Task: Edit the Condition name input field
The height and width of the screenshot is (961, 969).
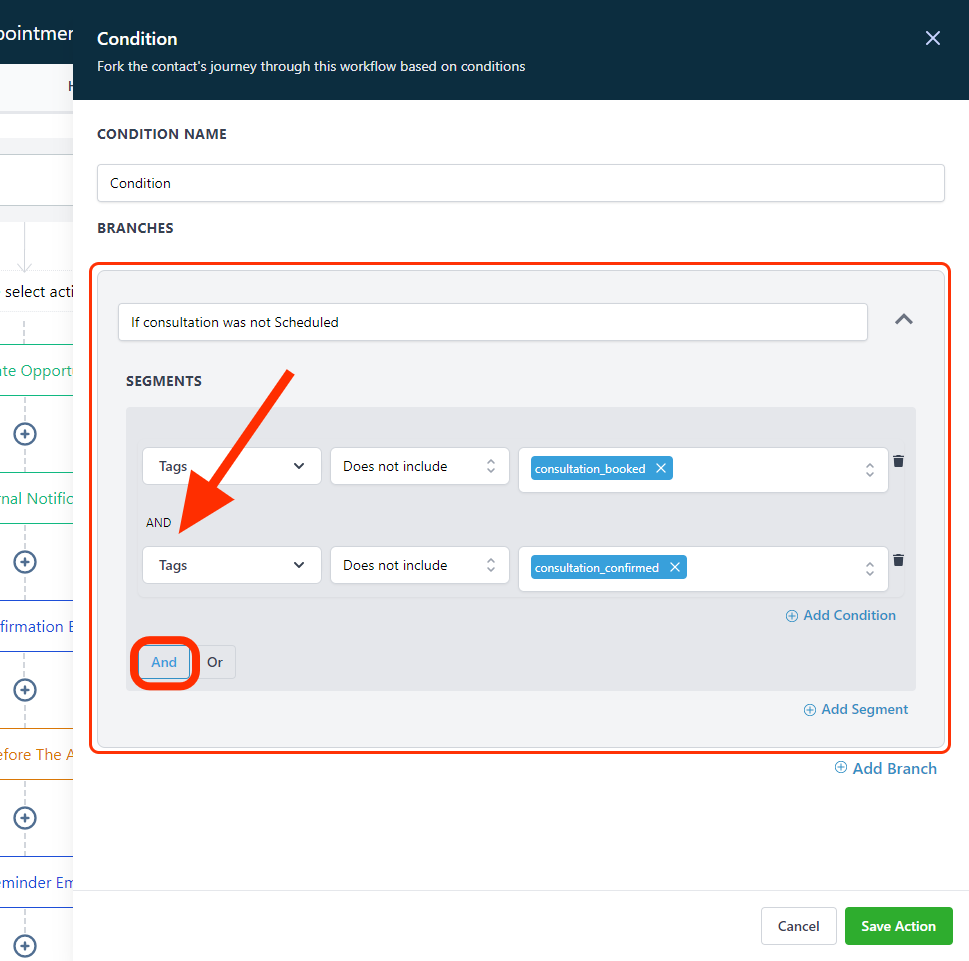Action: coord(520,183)
